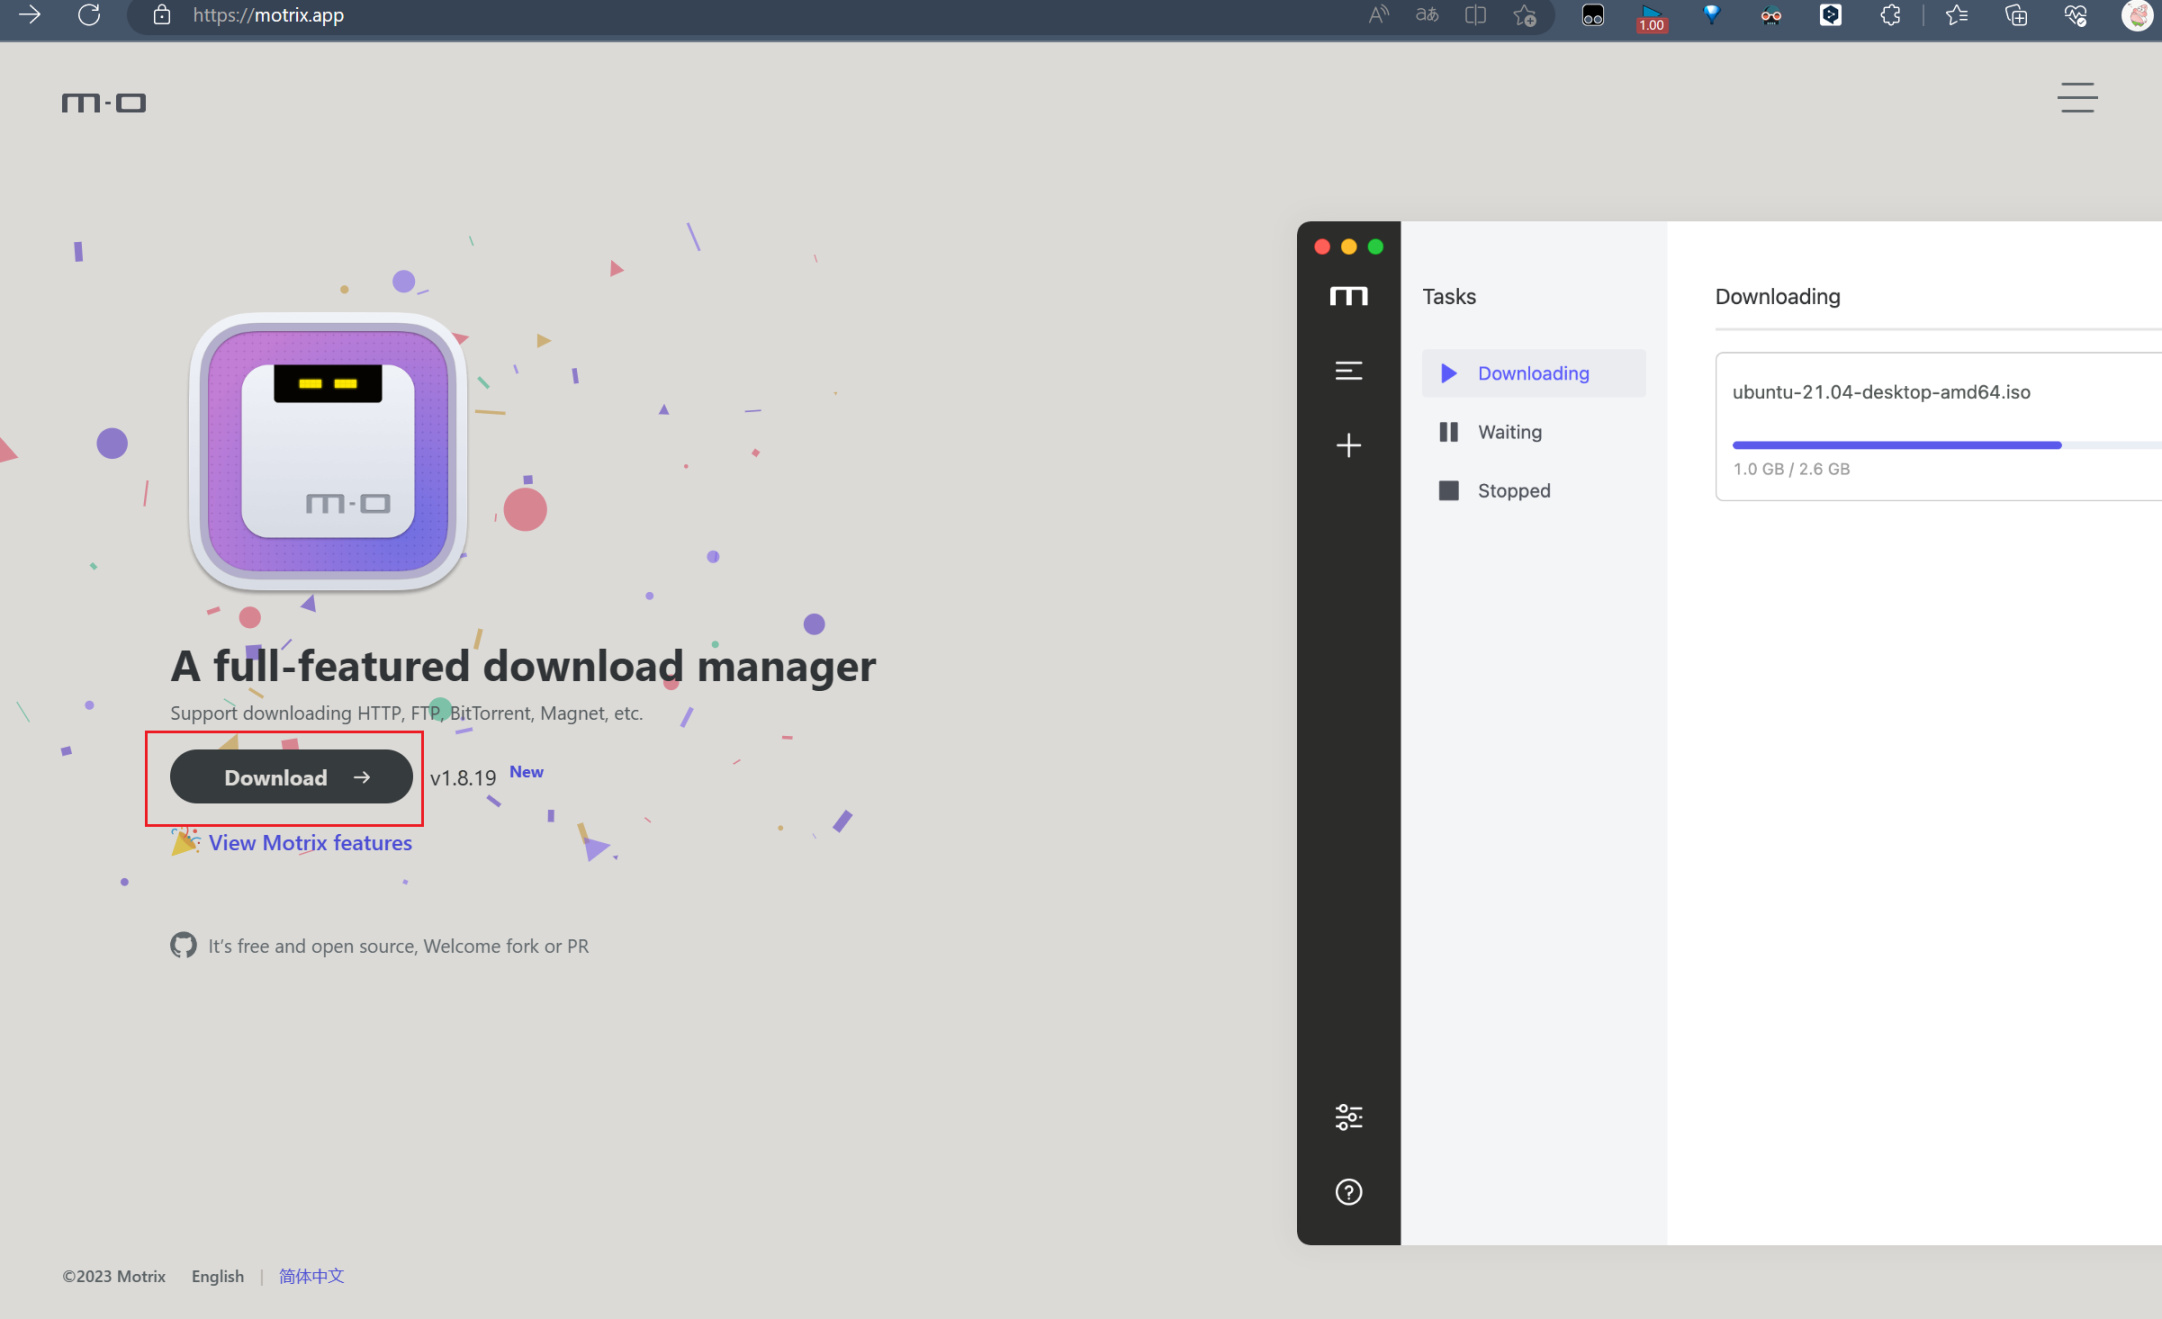2162x1319 pixels.
Task: Add this page to favorites star icon
Action: click(x=1524, y=15)
